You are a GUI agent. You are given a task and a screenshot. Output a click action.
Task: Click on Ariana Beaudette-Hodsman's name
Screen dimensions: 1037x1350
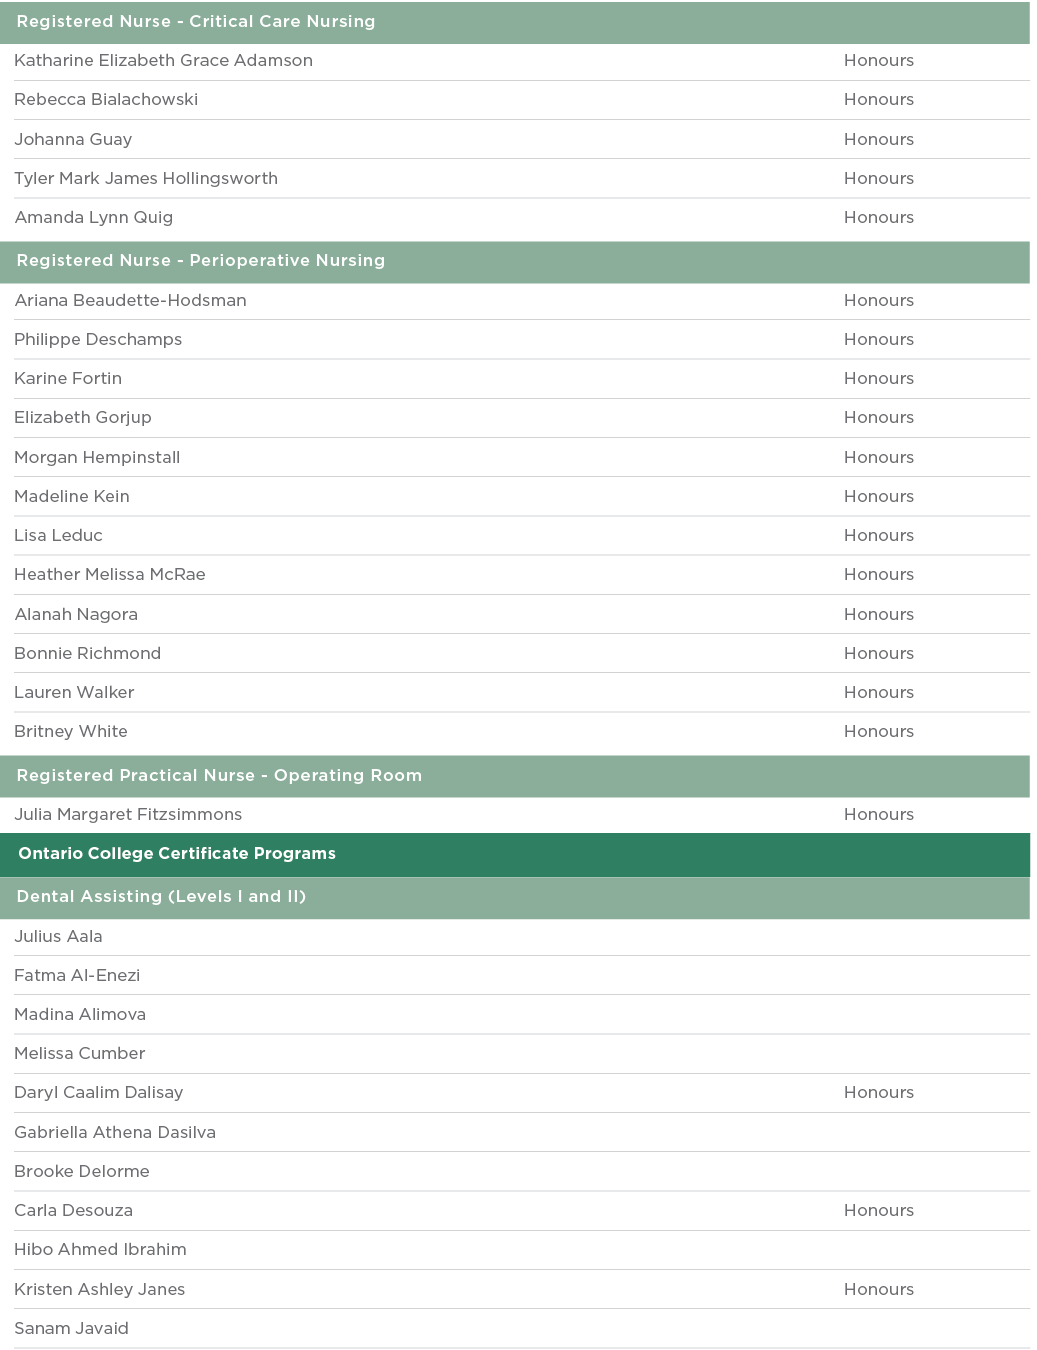[x=130, y=301]
